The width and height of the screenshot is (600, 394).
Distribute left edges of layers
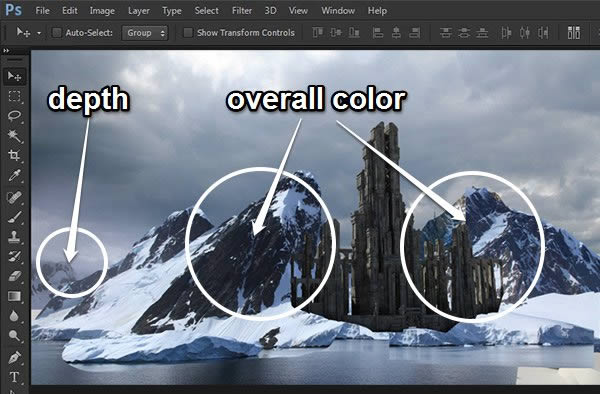click(x=506, y=33)
